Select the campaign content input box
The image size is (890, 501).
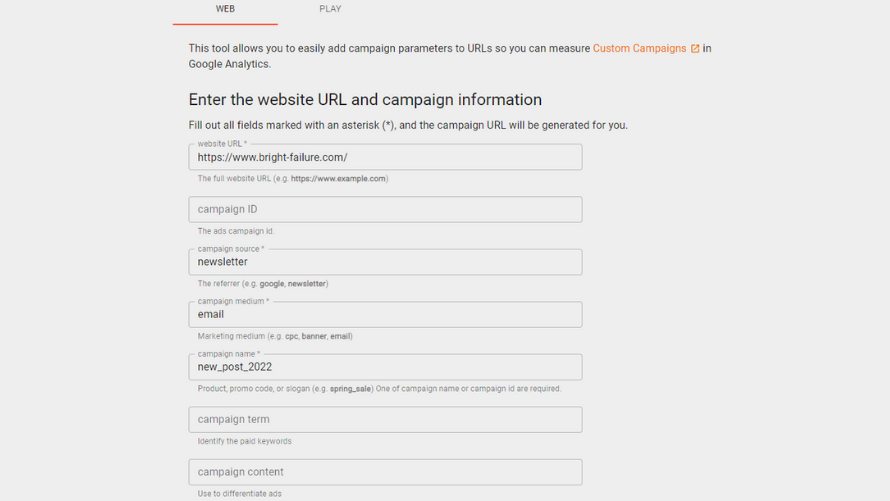(385, 472)
